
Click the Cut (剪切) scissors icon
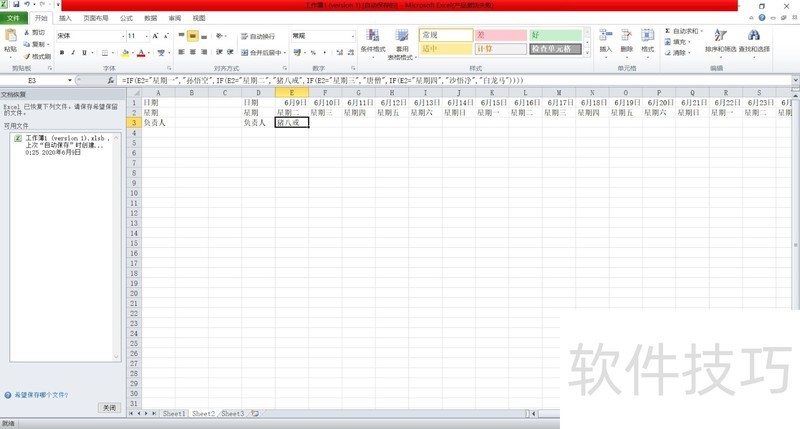(x=36, y=32)
